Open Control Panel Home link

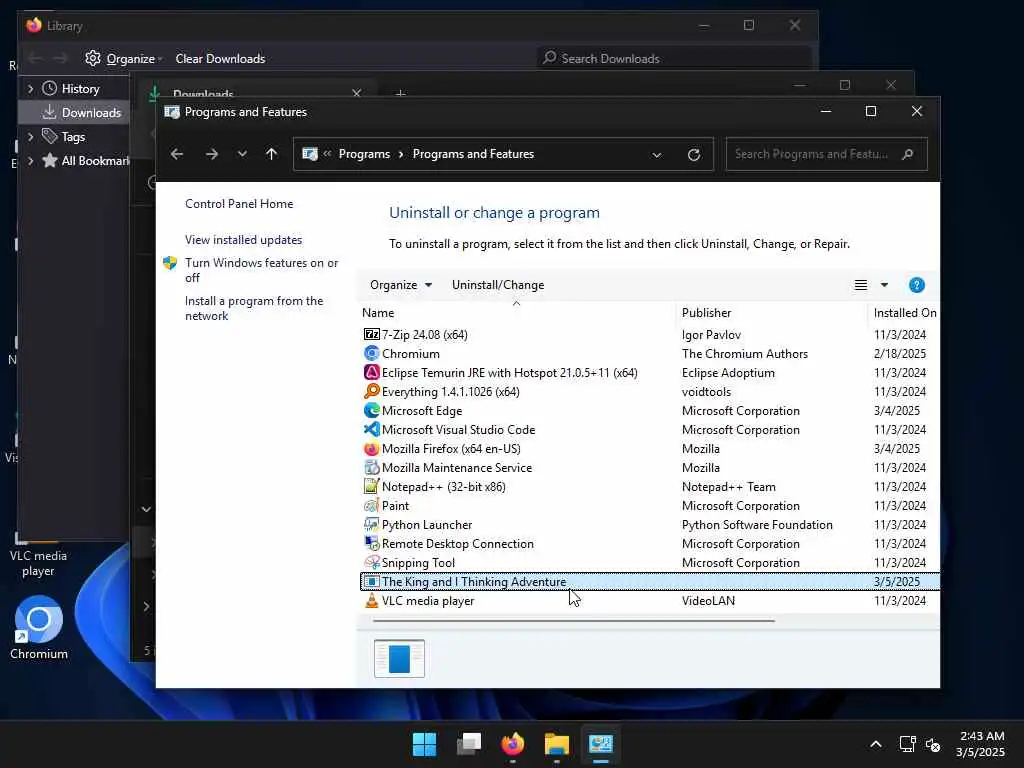[x=239, y=204]
